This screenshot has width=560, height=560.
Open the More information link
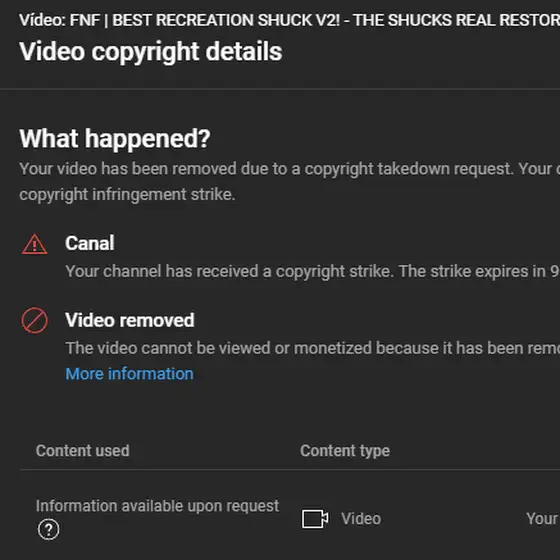[129, 374]
